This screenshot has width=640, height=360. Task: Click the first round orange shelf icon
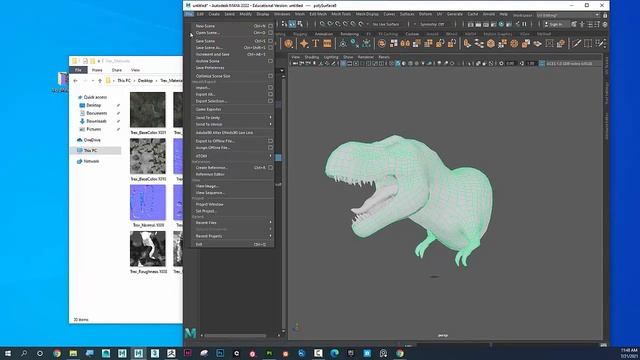289,43
